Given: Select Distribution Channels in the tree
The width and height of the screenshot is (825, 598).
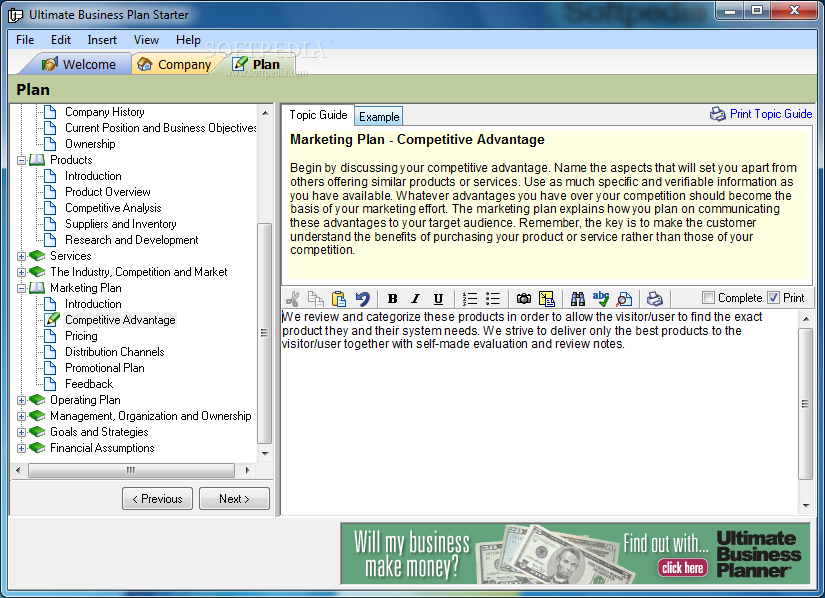Looking at the screenshot, I should point(115,352).
